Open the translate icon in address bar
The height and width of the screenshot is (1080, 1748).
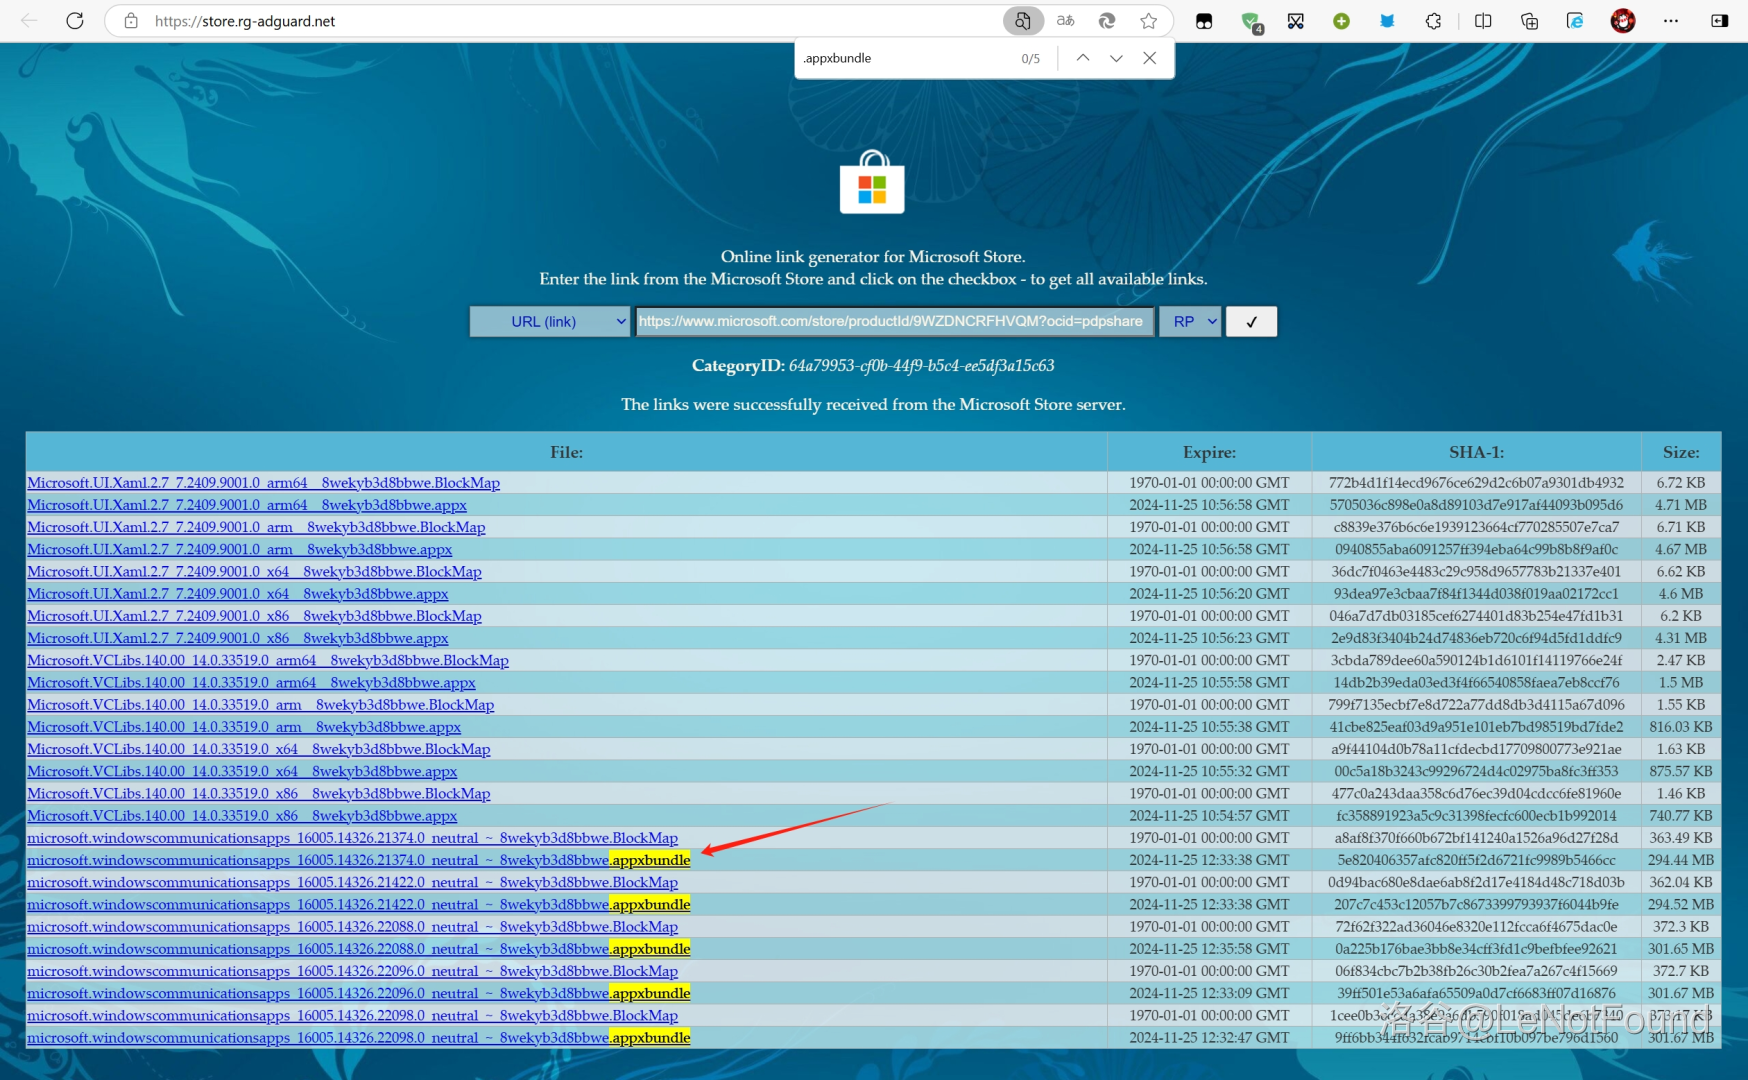(1065, 21)
